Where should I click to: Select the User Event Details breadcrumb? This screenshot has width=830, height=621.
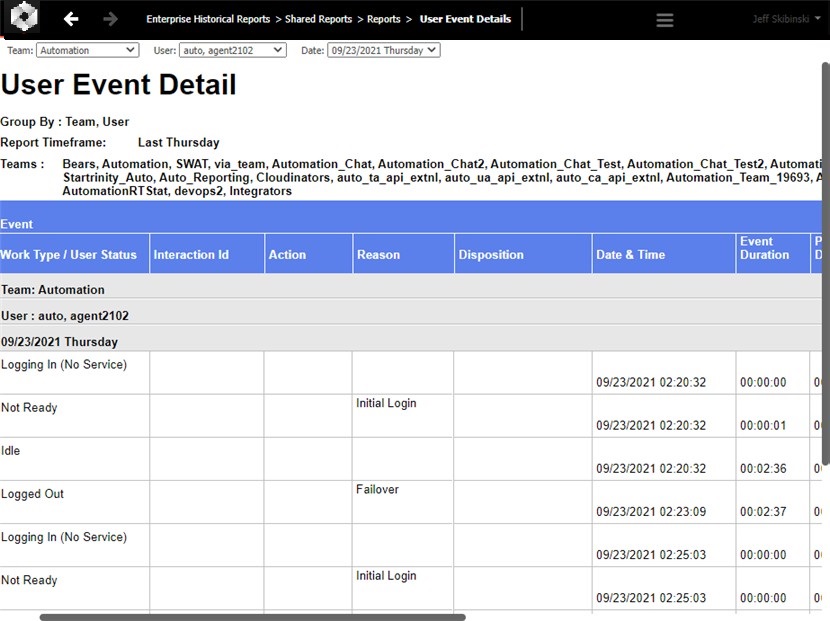point(464,18)
